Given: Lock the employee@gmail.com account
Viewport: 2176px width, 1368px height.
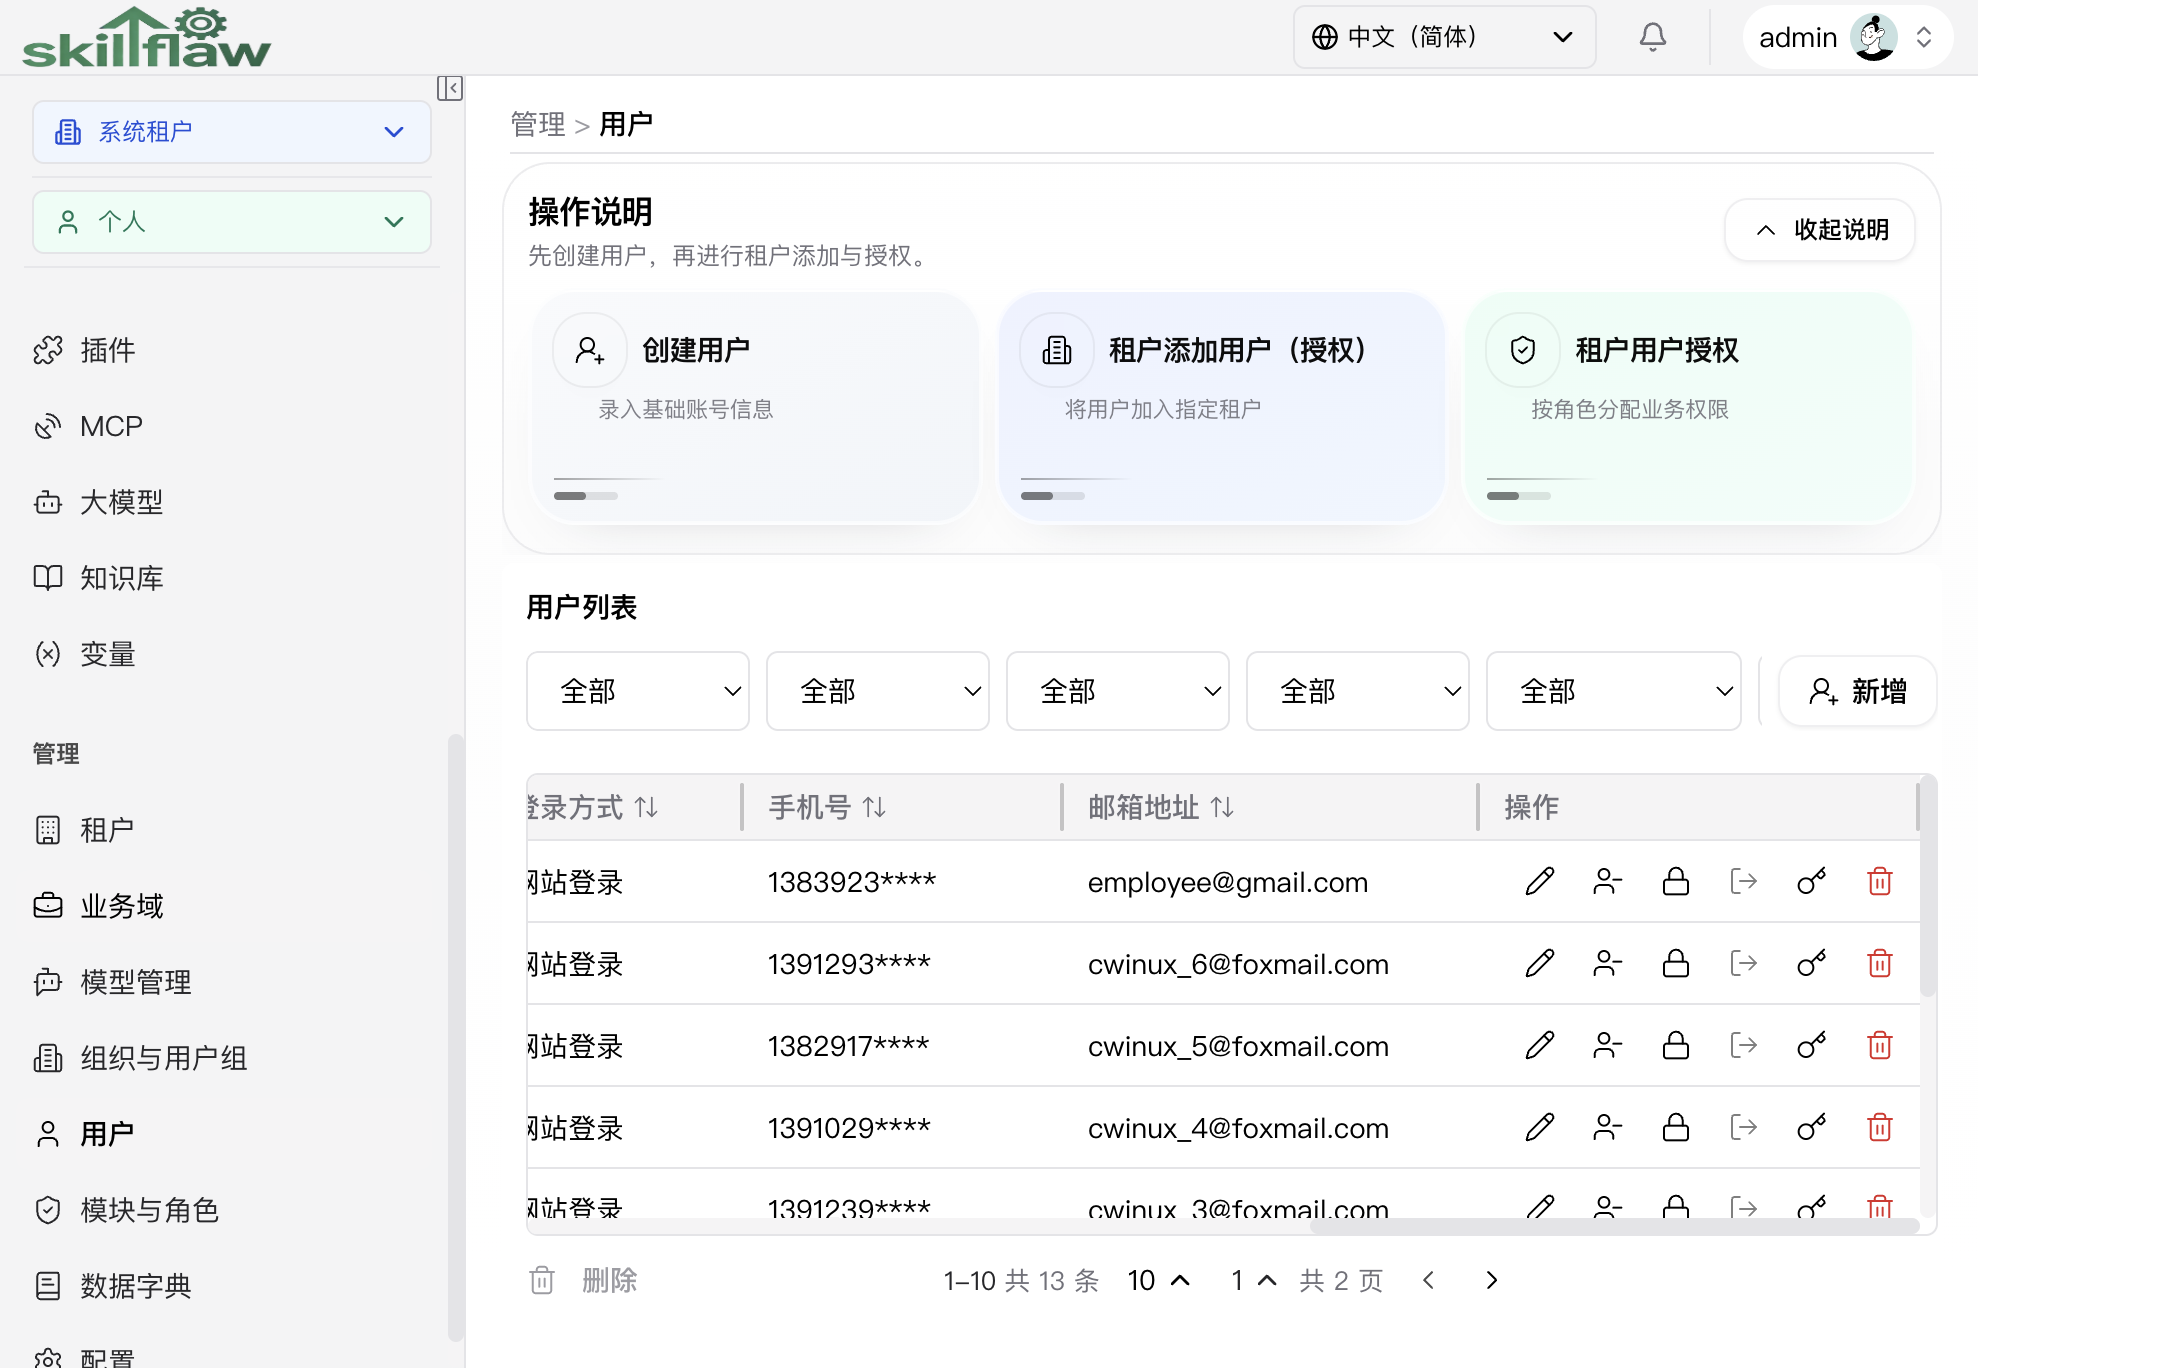Looking at the screenshot, I should click(1676, 882).
